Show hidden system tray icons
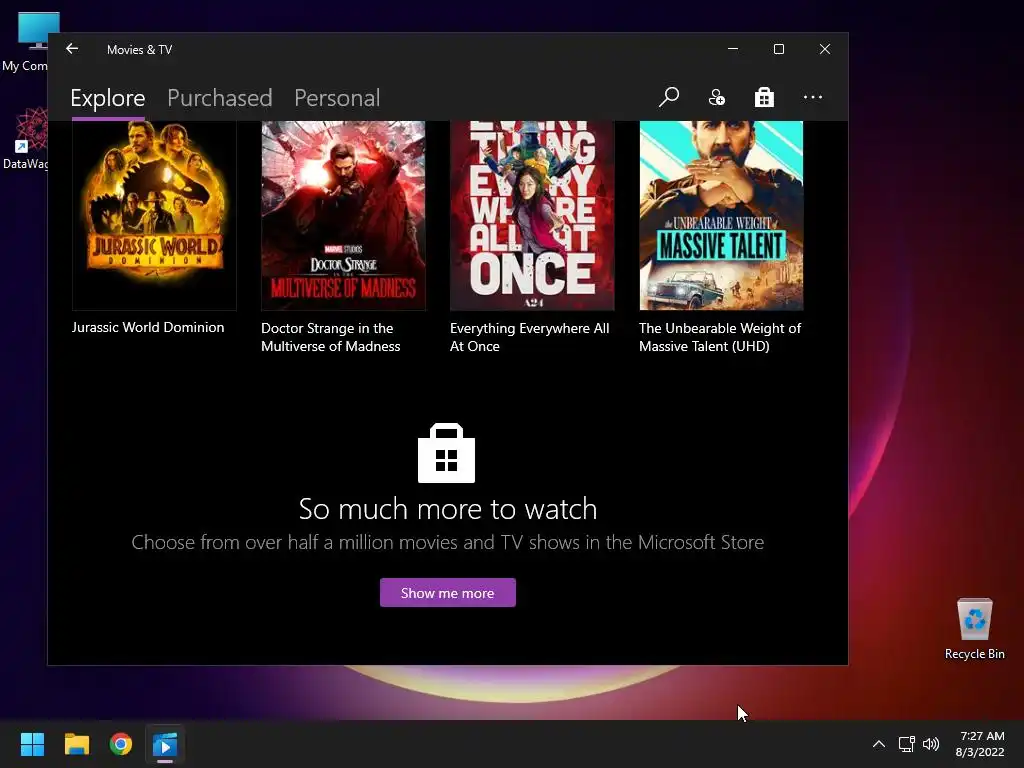Image resolution: width=1024 pixels, height=768 pixels. click(x=879, y=744)
